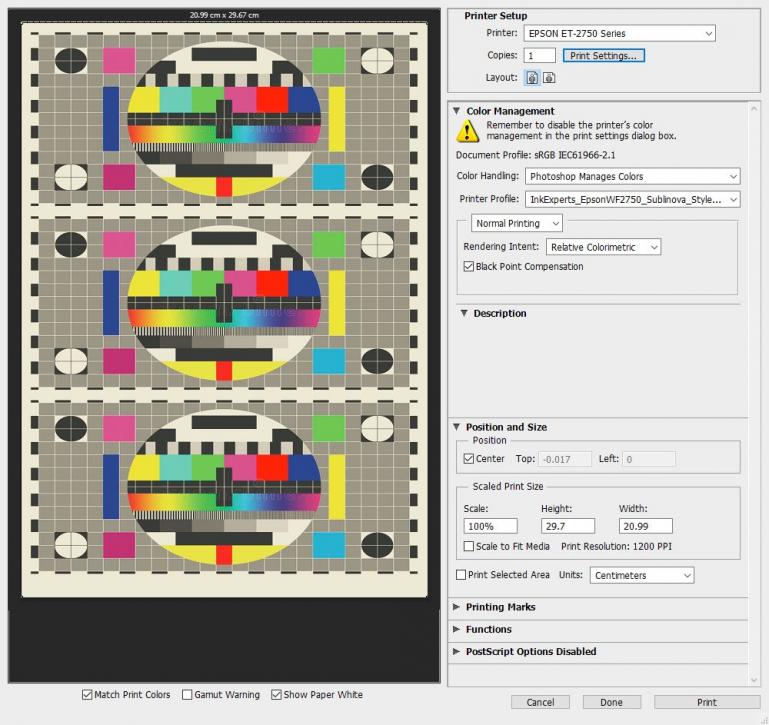Enable Scale to Fit Media

(x=468, y=546)
